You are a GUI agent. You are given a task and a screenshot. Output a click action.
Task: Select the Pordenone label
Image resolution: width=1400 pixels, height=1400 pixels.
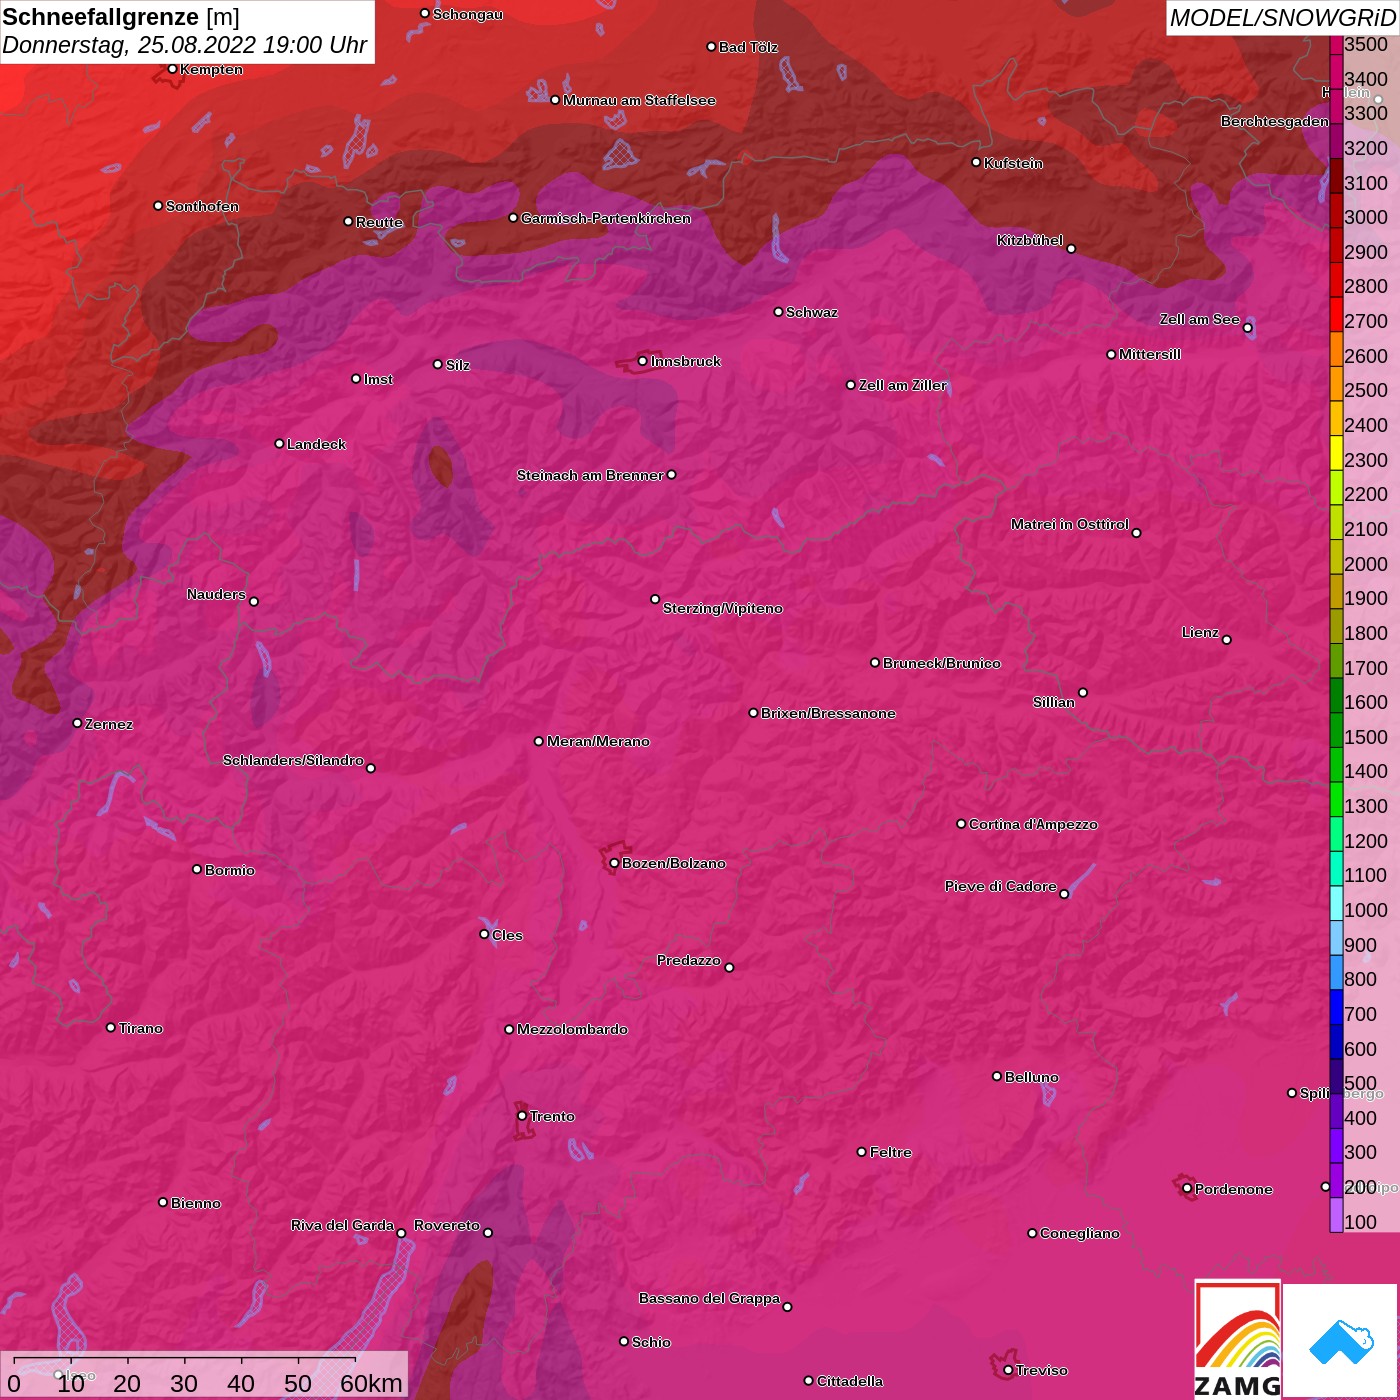[1233, 1189]
